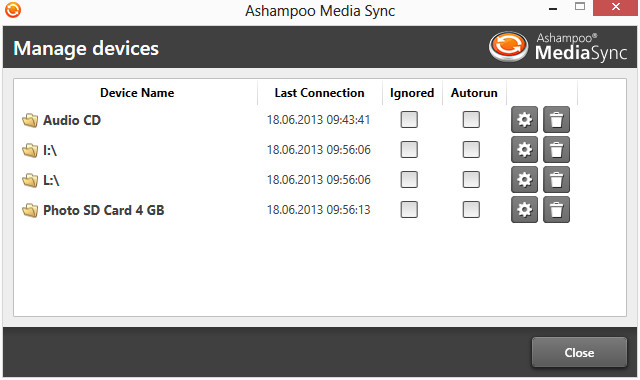Sort by Last Connection column header

320,93
